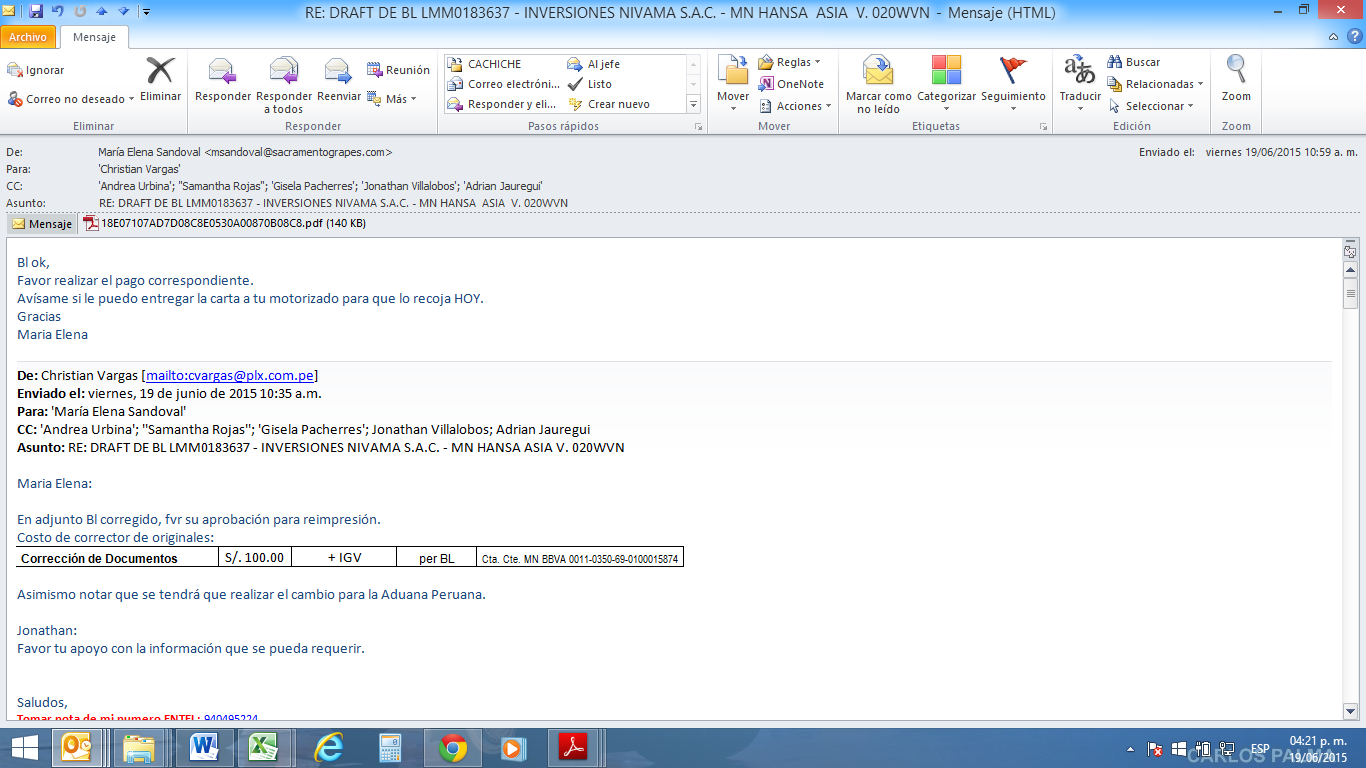Click Responder a todos icon
This screenshot has width=1366, height=768.
tap(283, 73)
